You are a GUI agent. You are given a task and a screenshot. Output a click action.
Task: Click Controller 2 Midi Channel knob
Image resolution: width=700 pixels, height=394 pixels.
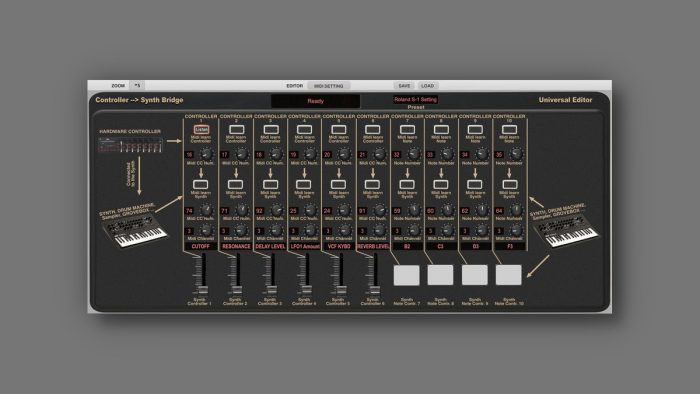point(242,230)
